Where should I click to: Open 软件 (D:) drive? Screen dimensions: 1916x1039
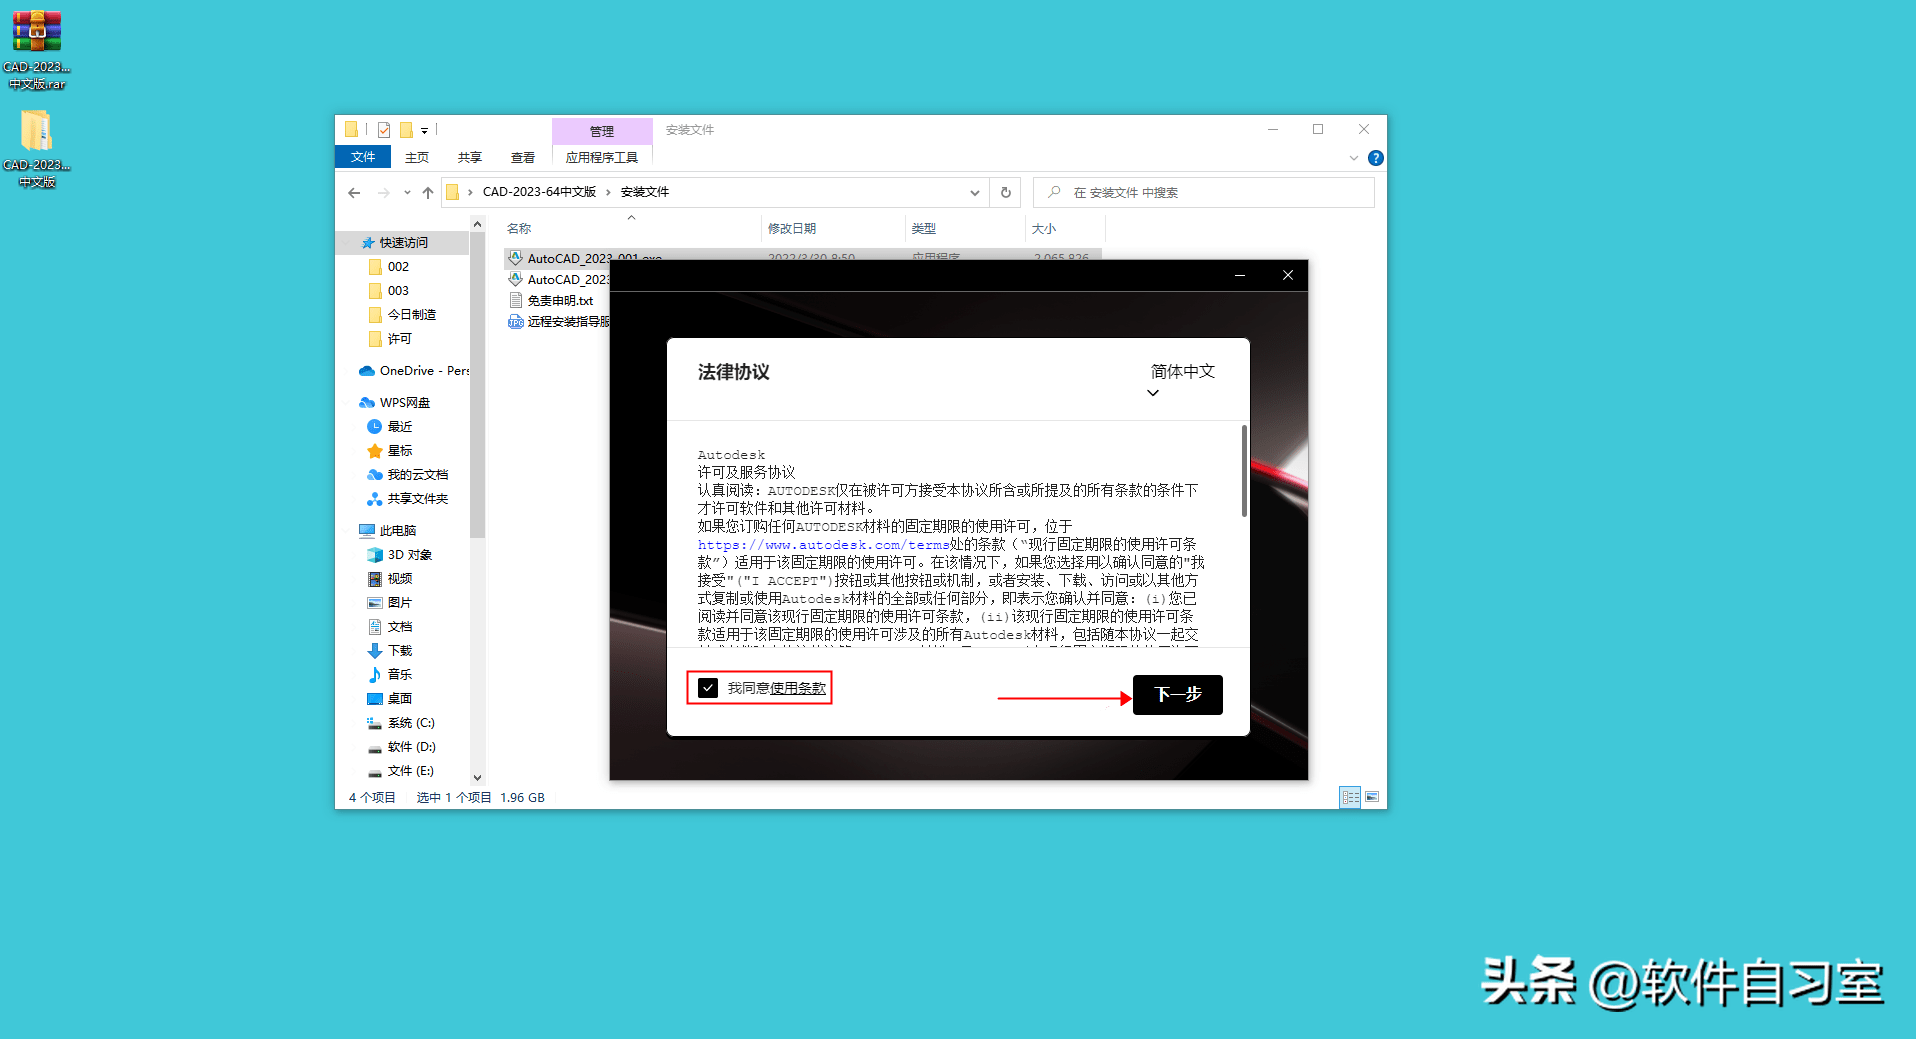click(x=401, y=747)
